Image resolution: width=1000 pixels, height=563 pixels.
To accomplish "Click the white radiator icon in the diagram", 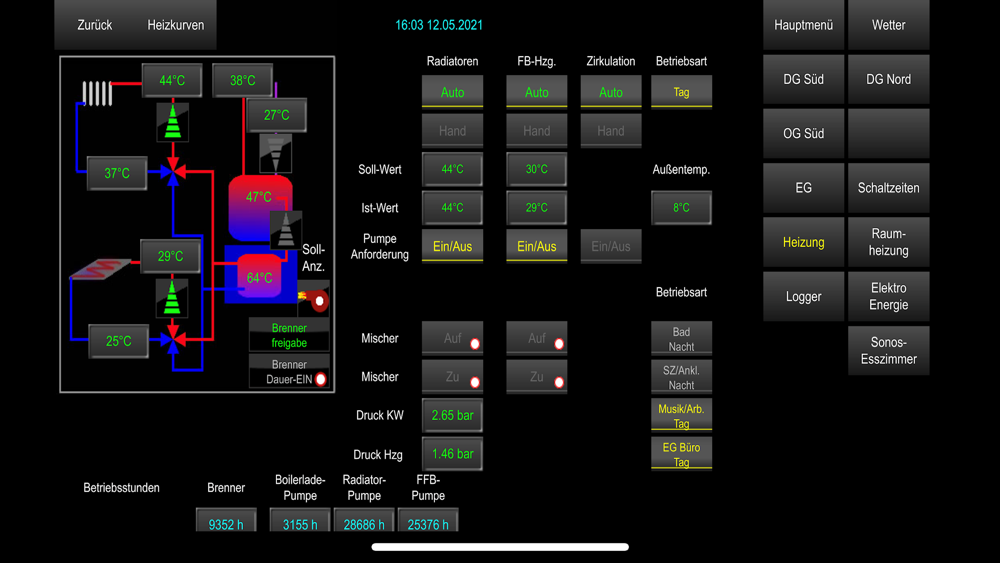I will pos(97,94).
